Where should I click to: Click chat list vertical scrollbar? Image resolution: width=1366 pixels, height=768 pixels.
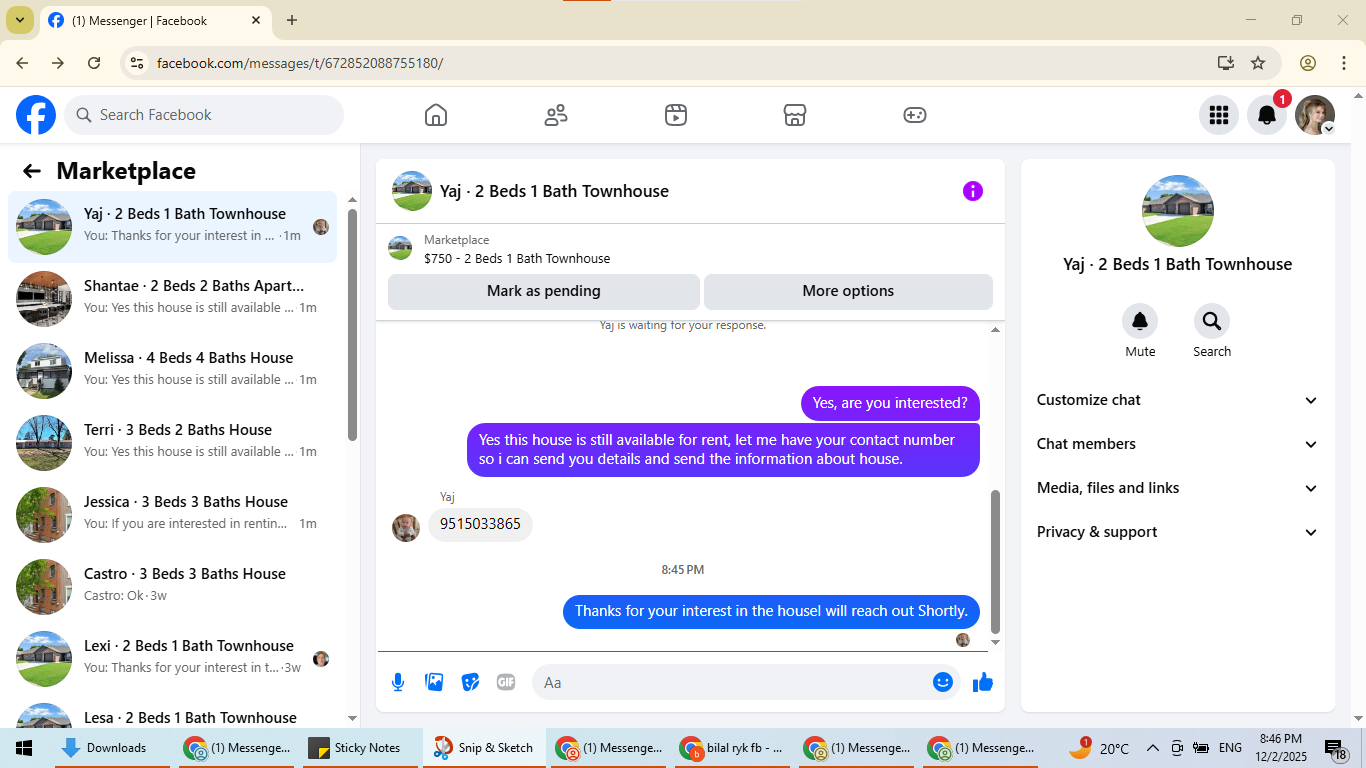(x=352, y=324)
